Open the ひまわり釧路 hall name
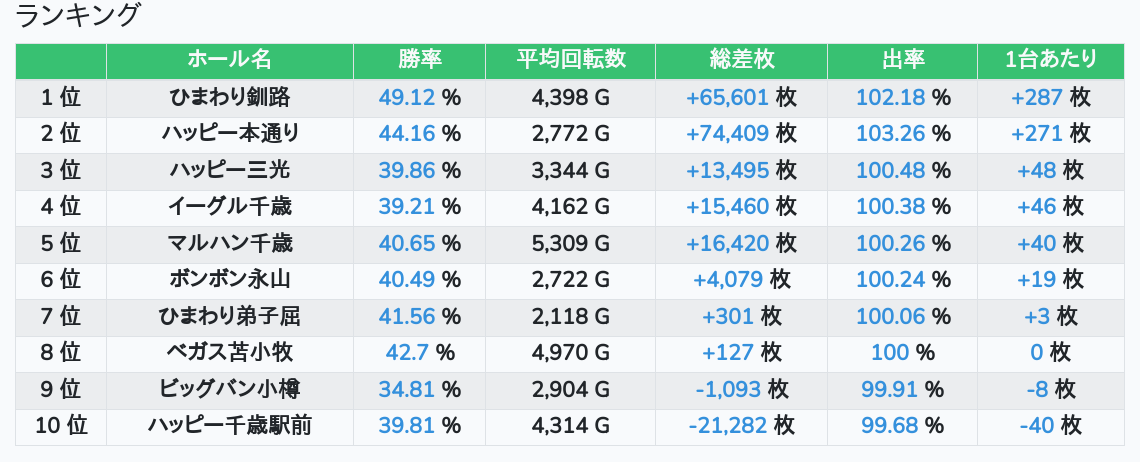Viewport: 1140px width, 462px height. coord(230,97)
